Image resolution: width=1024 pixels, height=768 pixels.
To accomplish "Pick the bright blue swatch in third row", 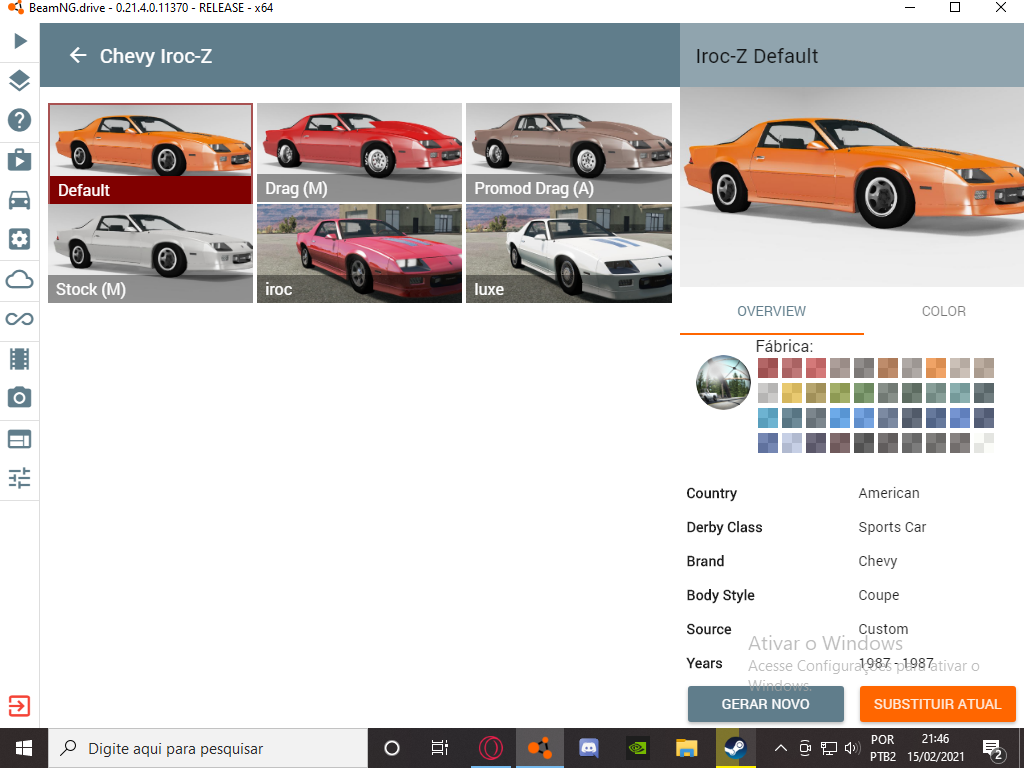I will point(840,418).
